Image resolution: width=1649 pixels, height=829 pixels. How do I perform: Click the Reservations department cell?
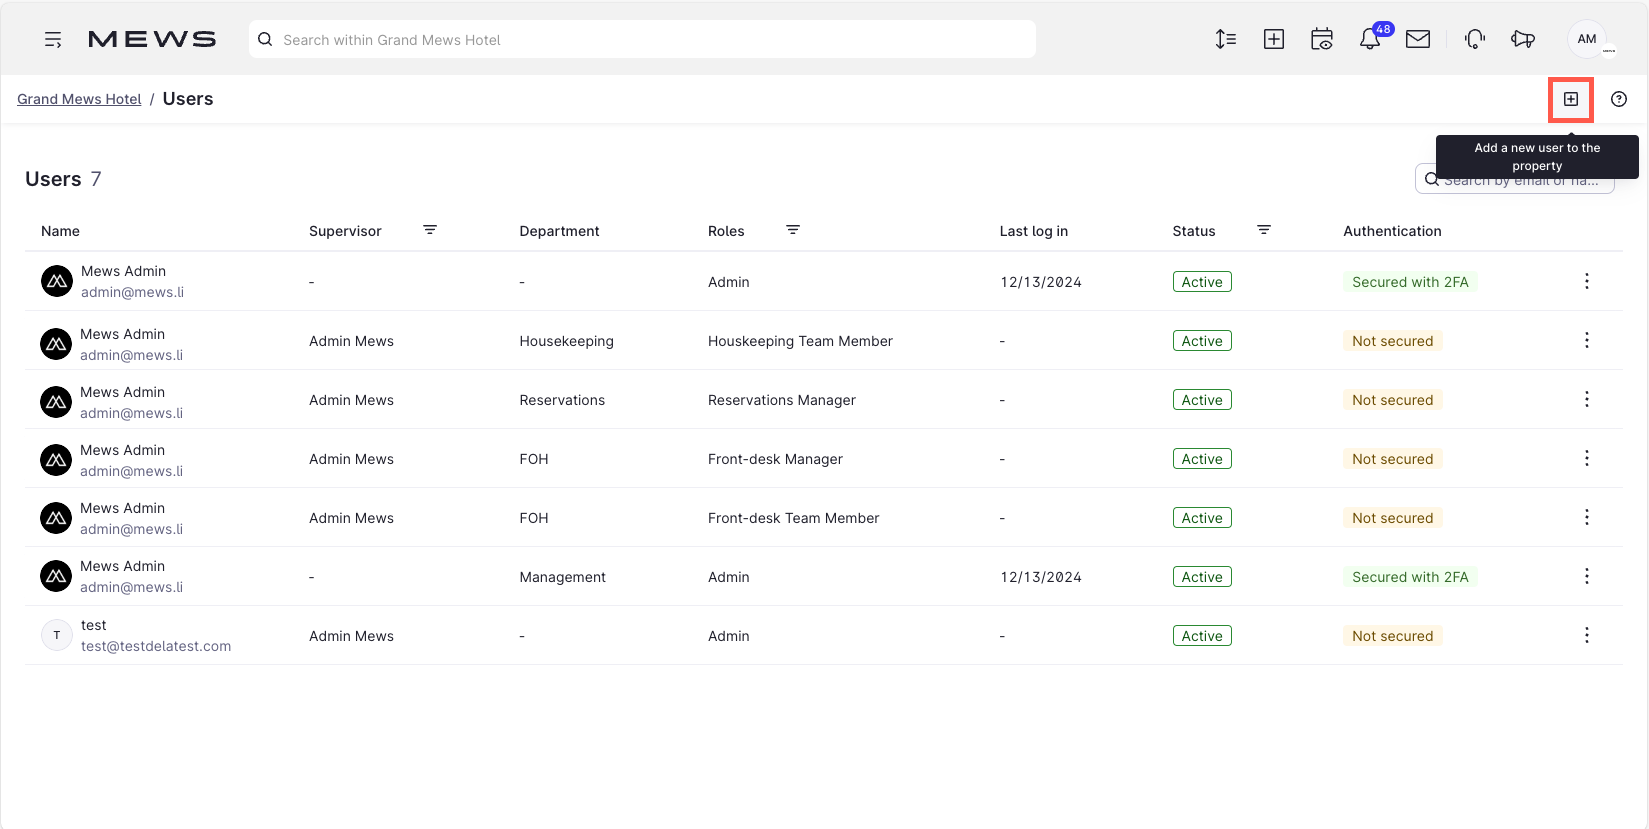[x=562, y=400]
